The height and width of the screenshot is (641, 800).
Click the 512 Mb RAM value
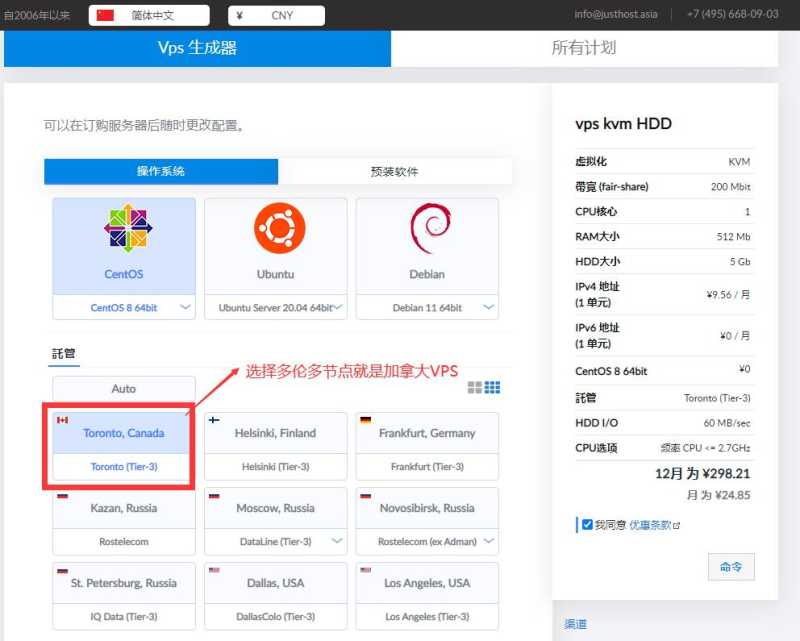(x=733, y=237)
